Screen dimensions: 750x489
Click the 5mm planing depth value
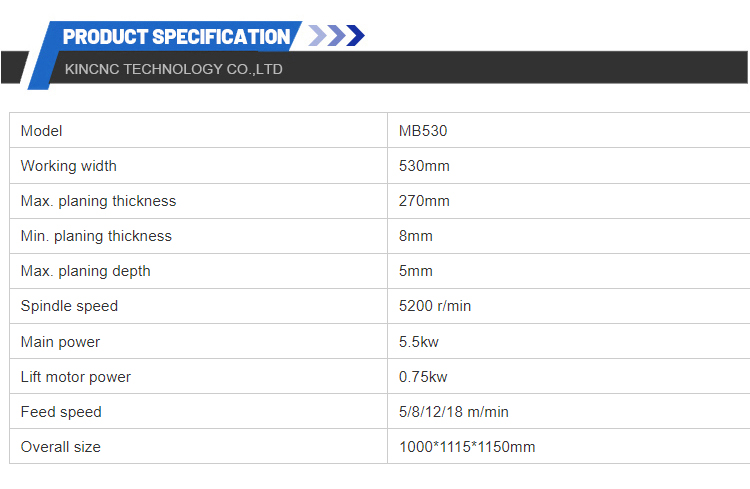(x=416, y=271)
